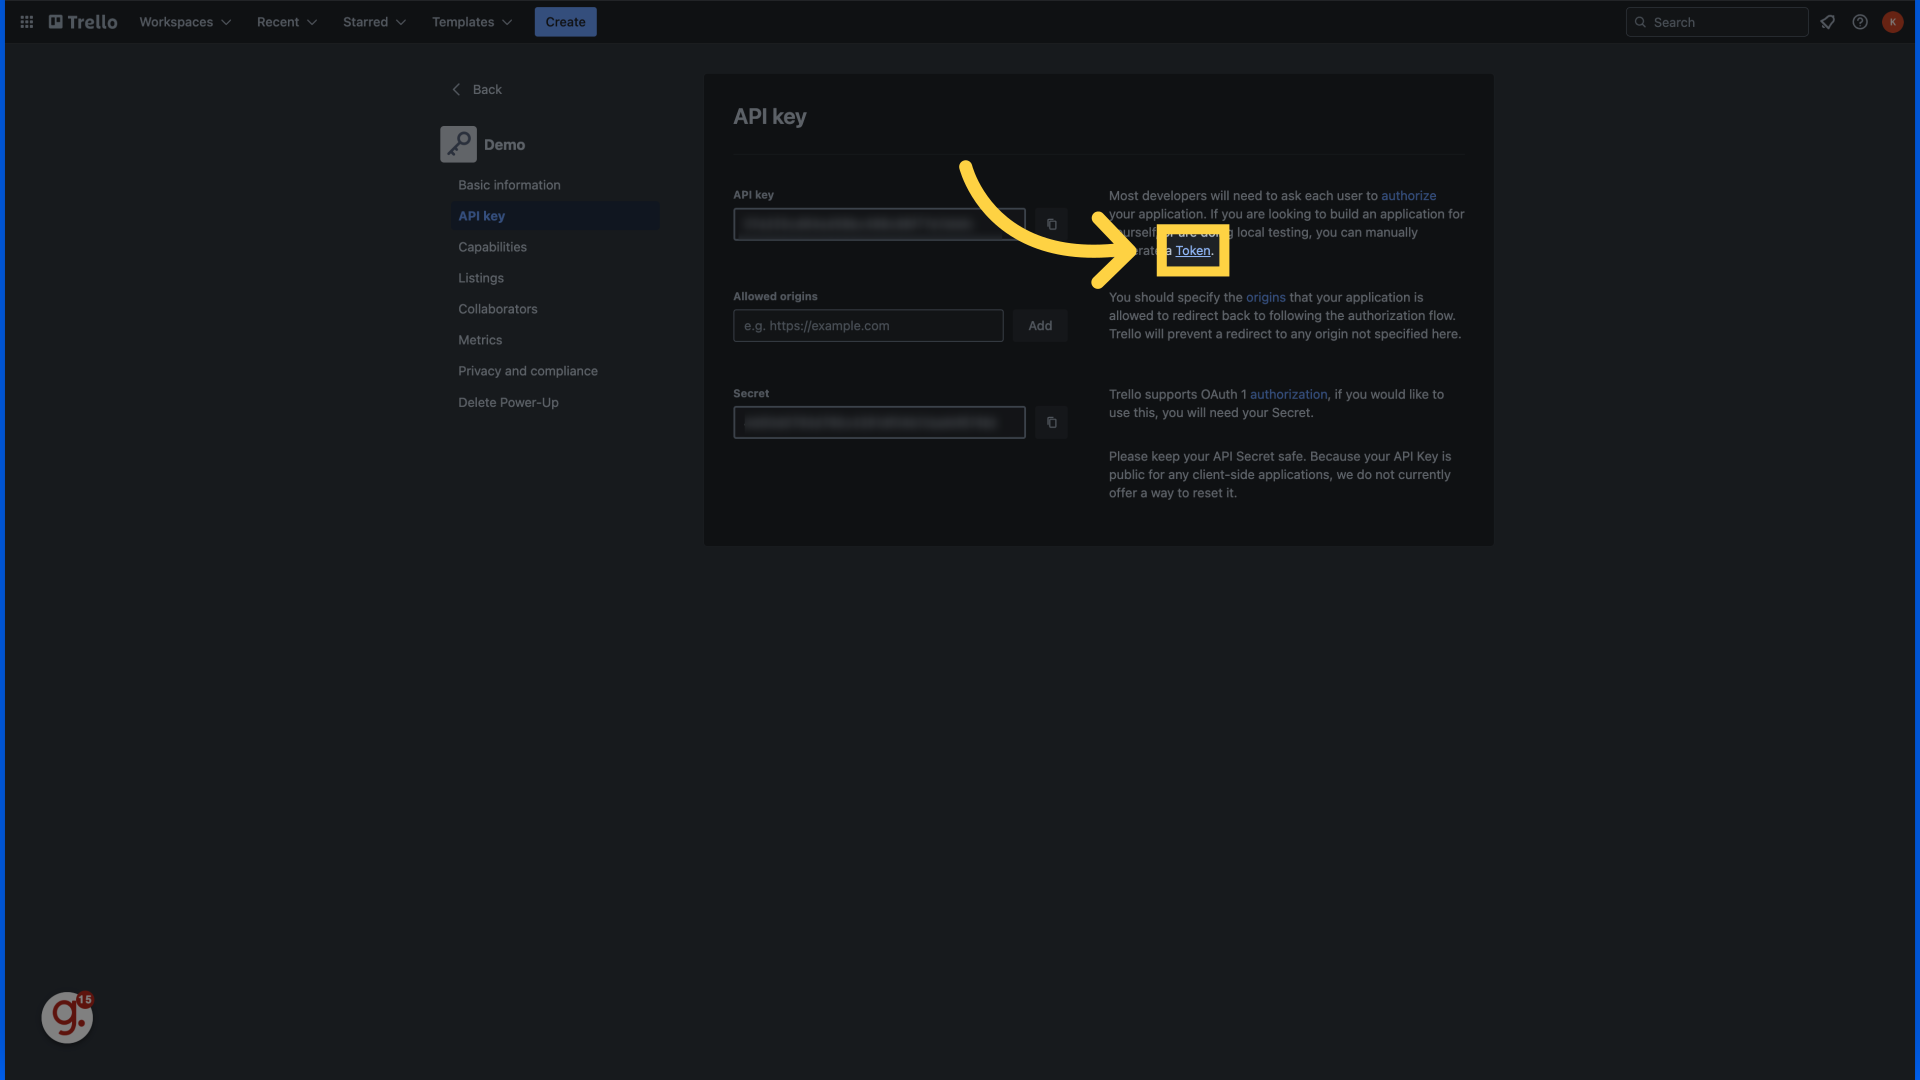Click the Back text link
This screenshot has width=1920, height=1080.
pyautogui.click(x=487, y=89)
